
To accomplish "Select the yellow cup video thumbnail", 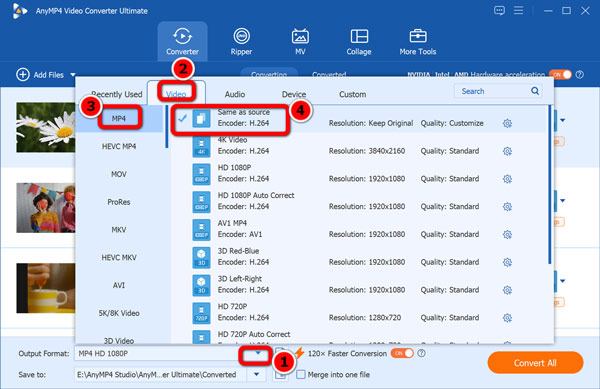I will point(46,288).
